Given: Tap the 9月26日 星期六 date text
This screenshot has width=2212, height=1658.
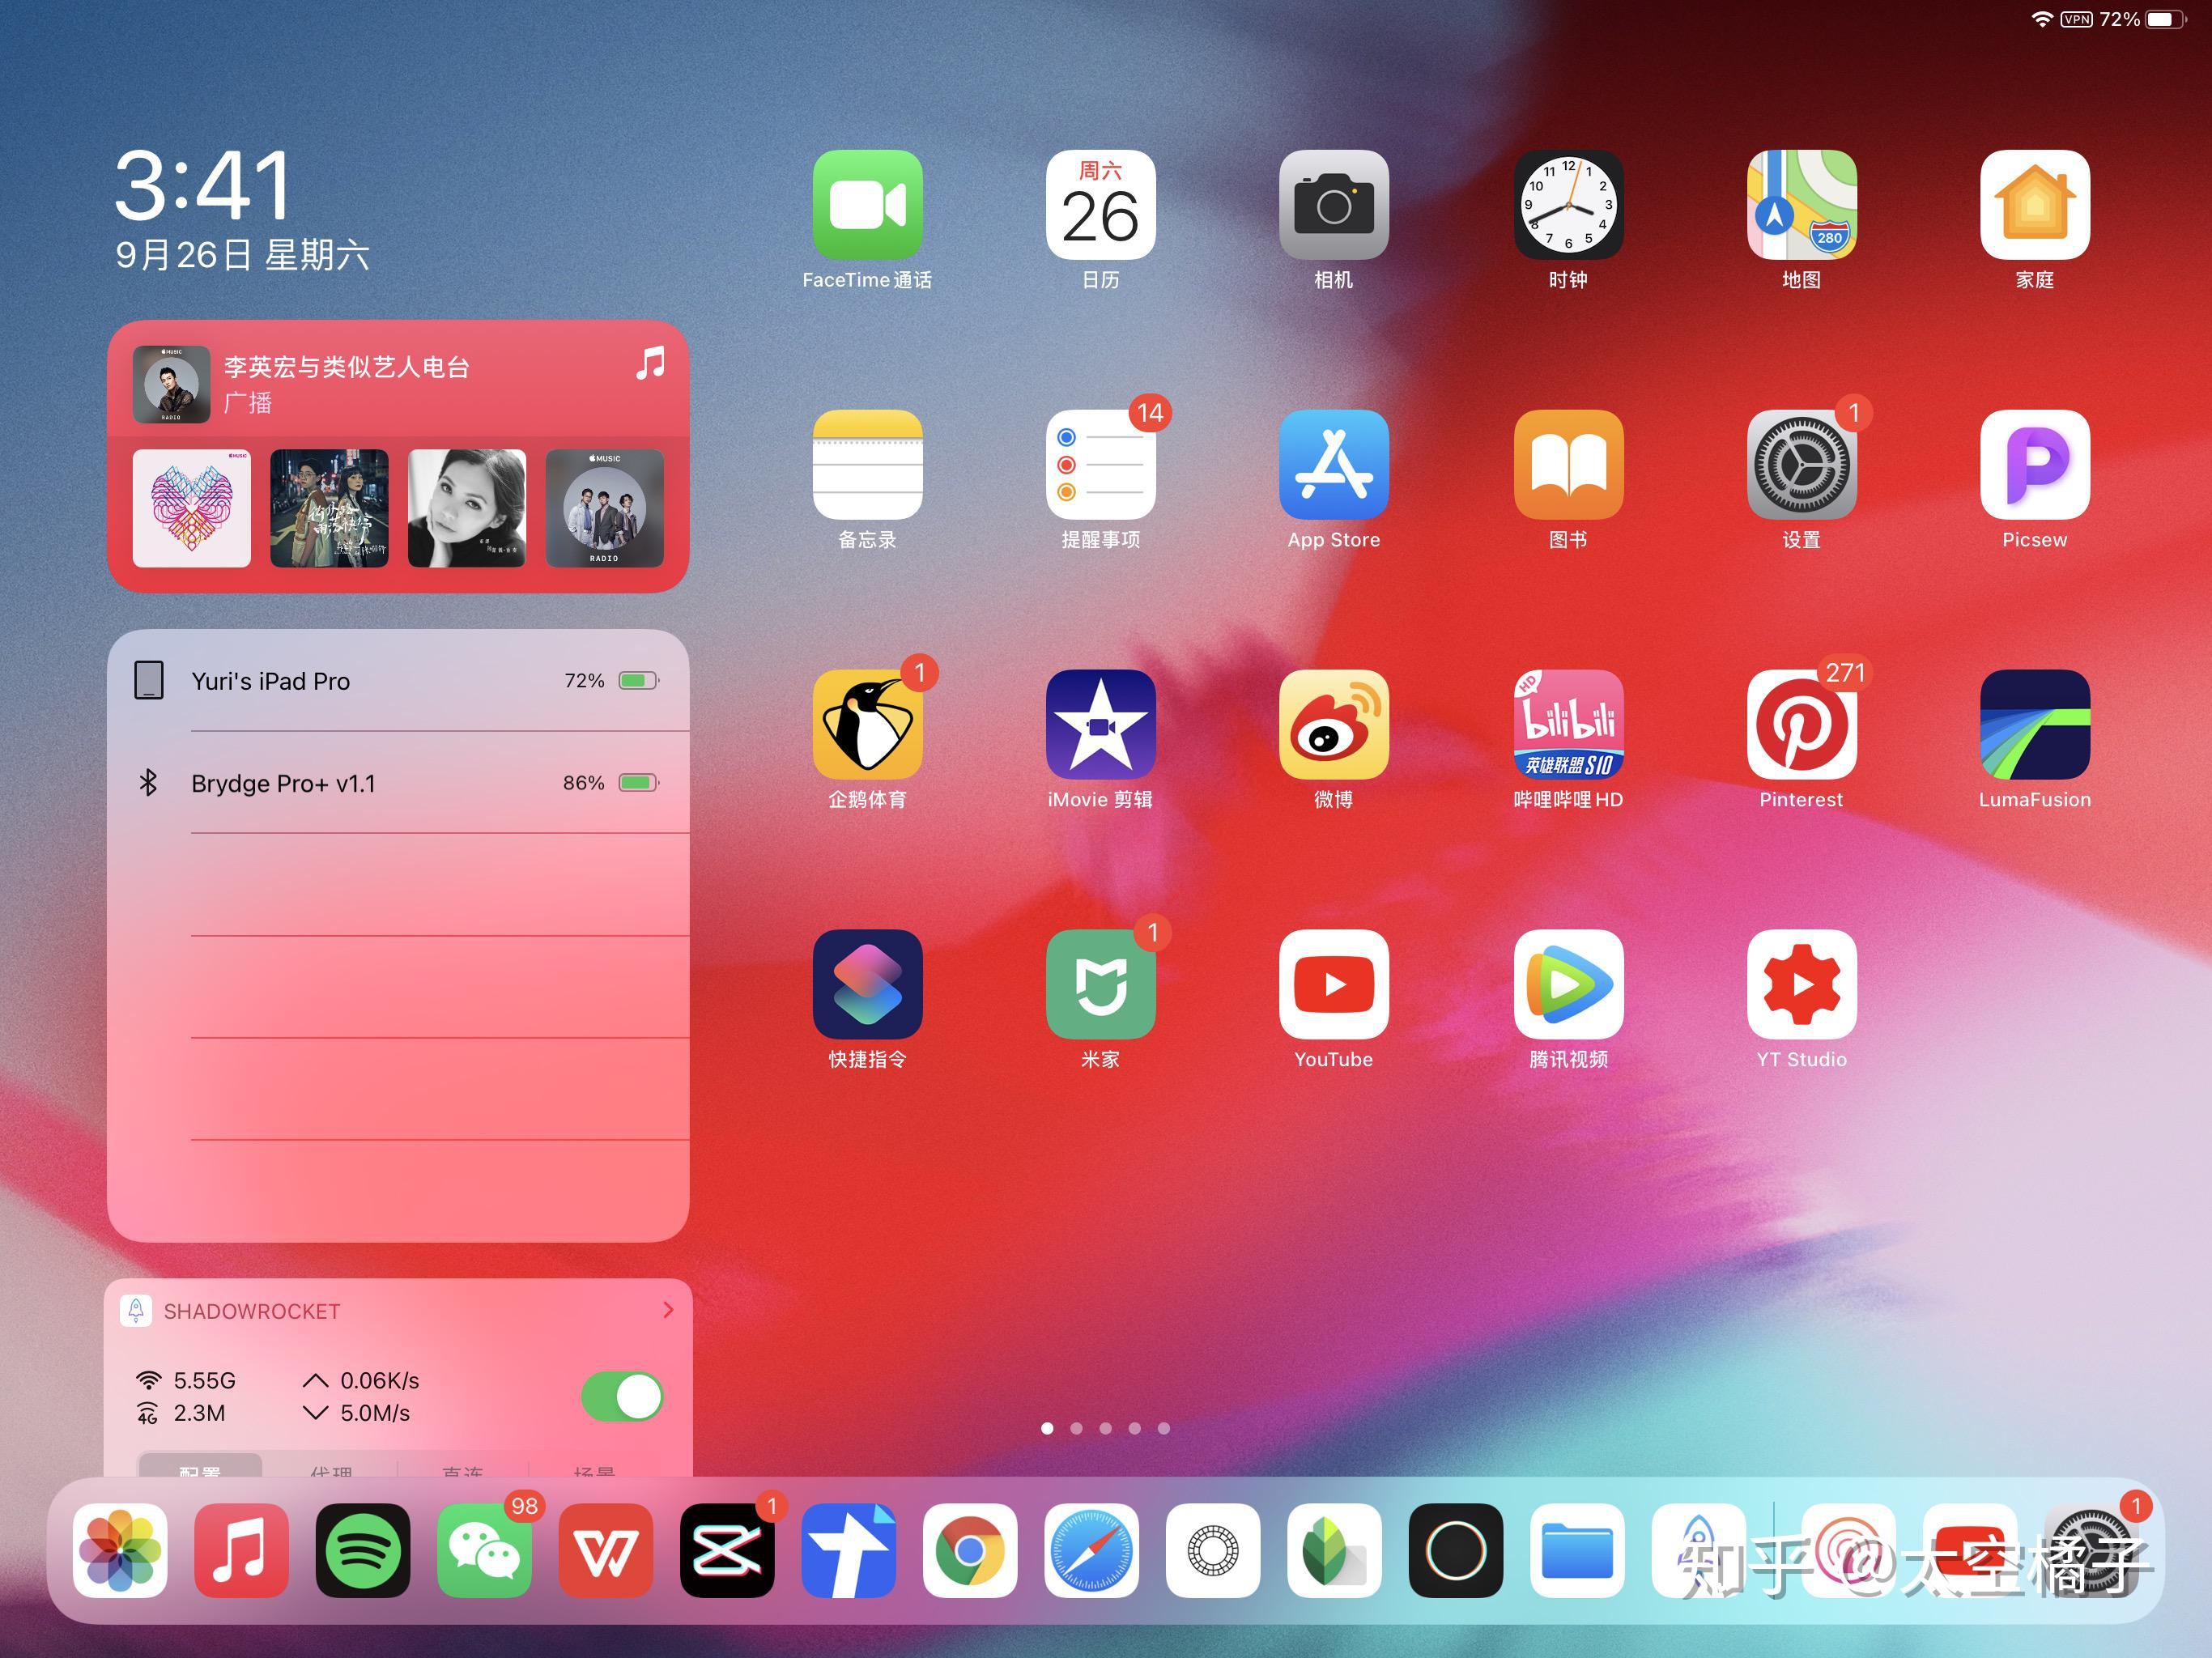Looking at the screenshot, I should [242, 255].
